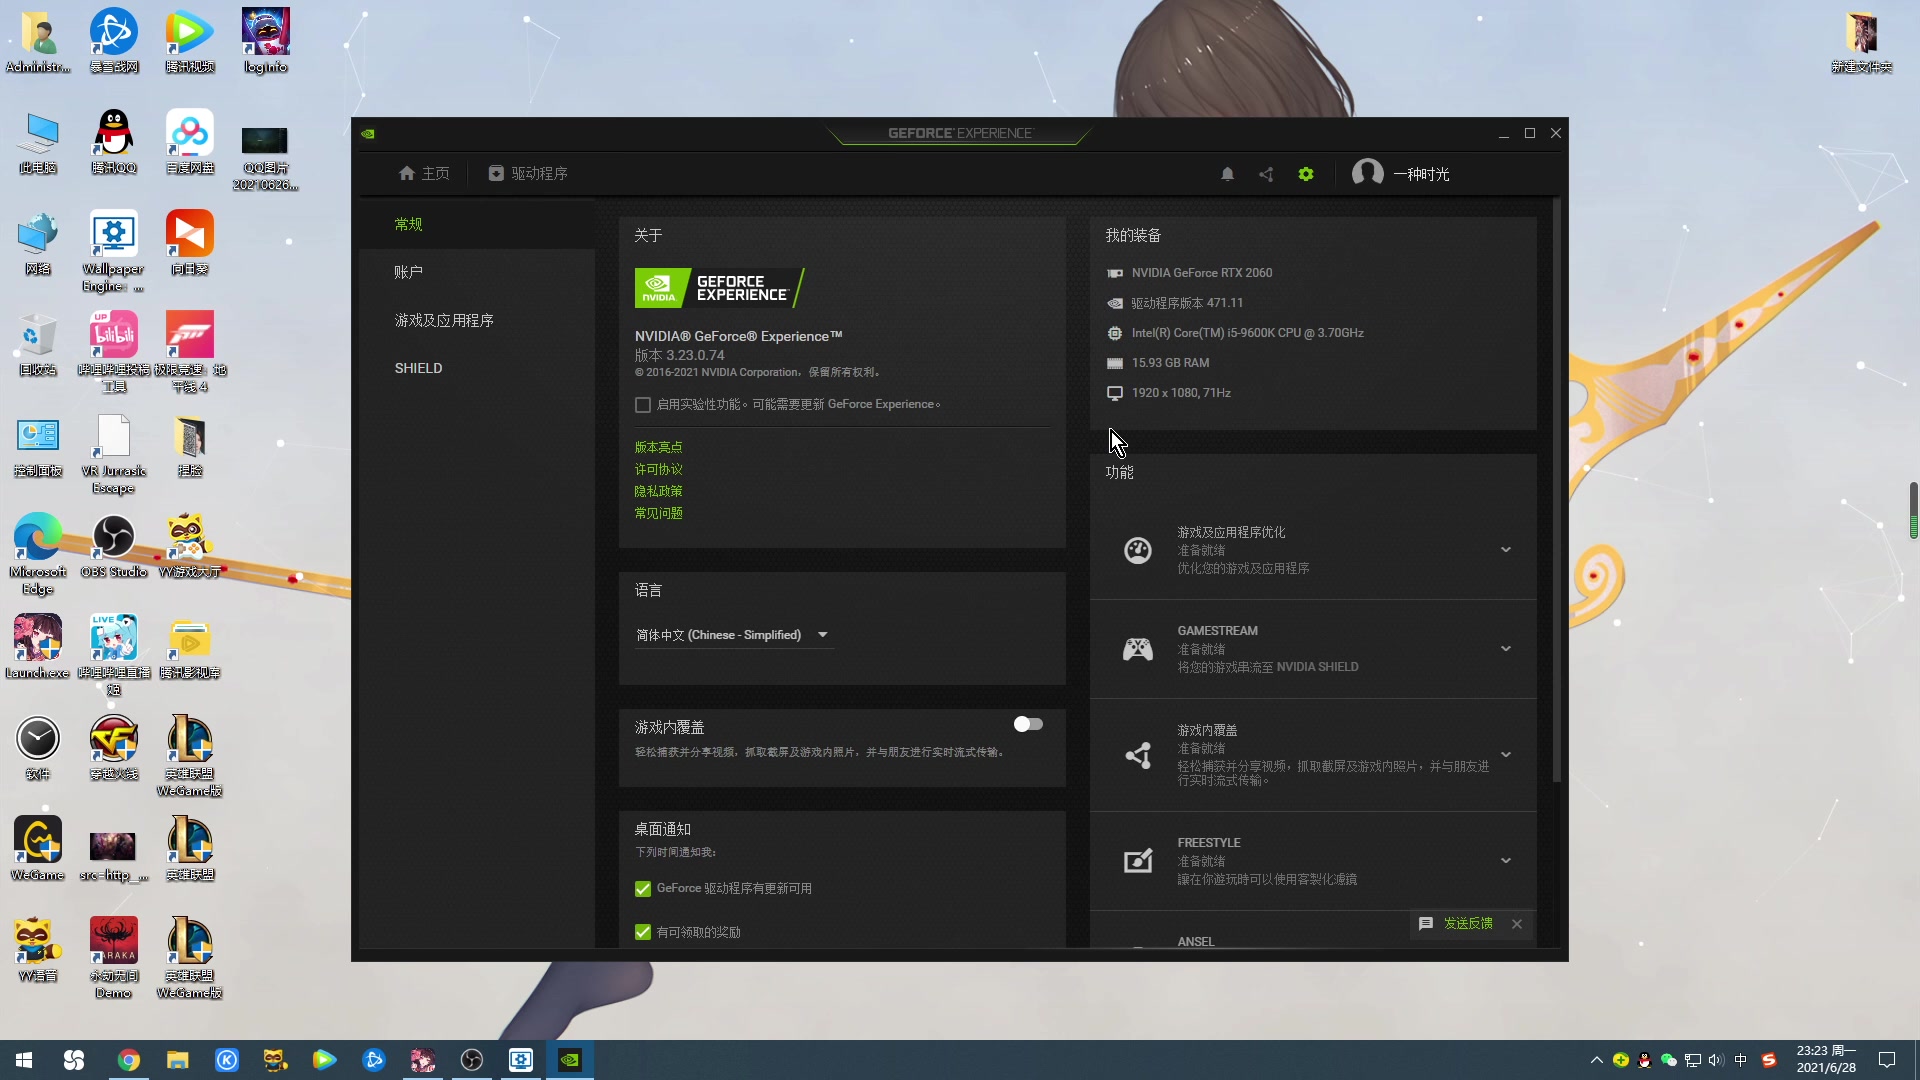
Task: Open the 控制面板 desktop icon
Action: coord(38,445)
